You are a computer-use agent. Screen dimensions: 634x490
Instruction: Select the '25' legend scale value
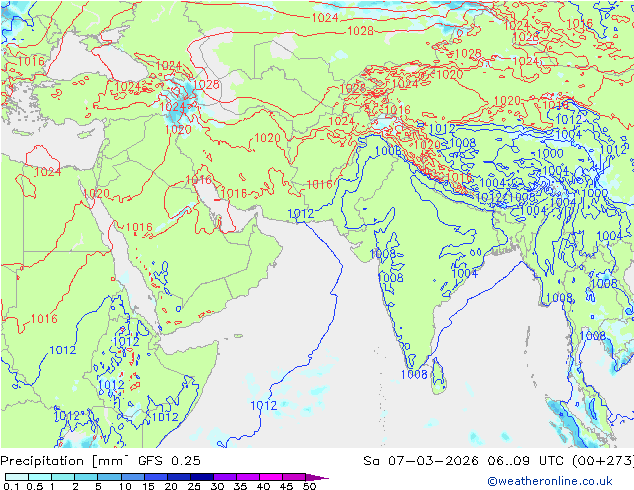(194, 486)
